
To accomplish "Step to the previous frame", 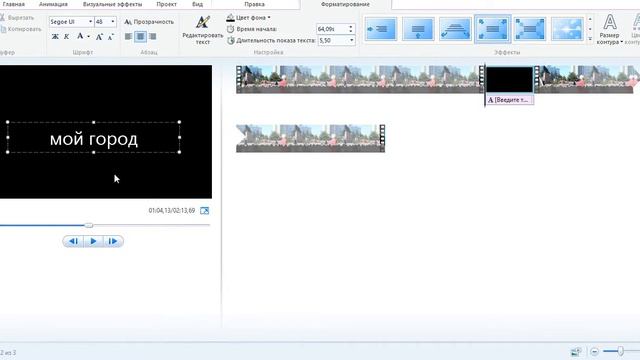I will [x=73, y=241].
